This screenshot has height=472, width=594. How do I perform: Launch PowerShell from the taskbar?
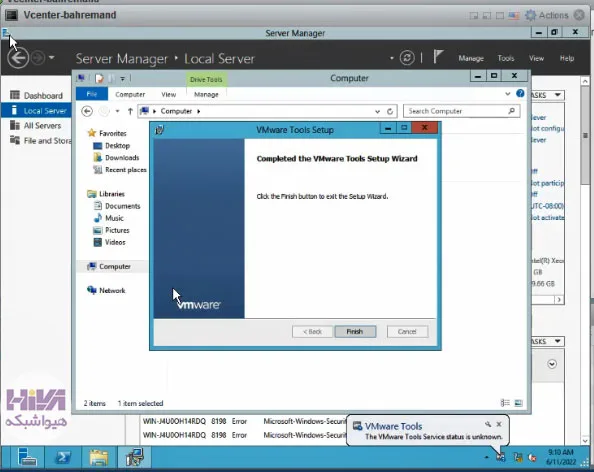[63, 457]
